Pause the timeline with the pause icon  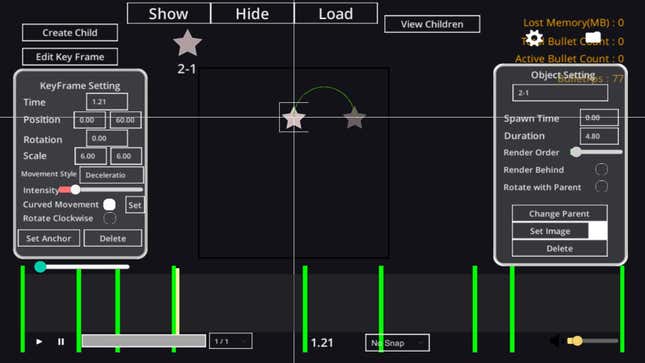61,342
